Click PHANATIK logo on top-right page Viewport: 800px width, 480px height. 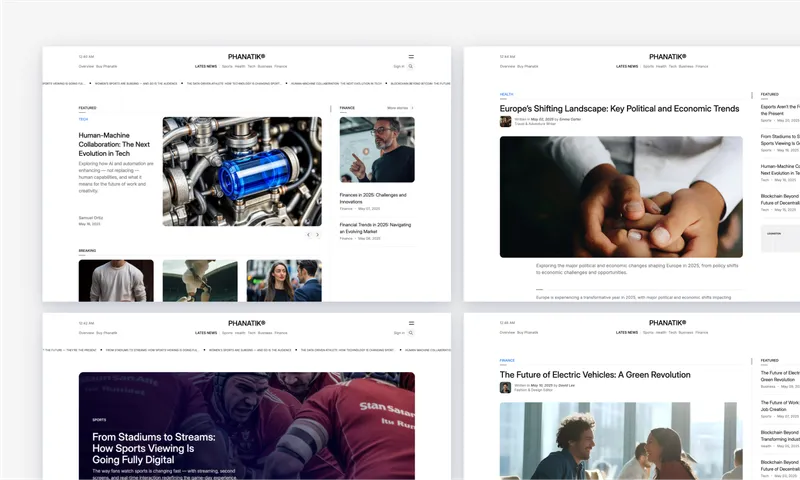point(667,57)
